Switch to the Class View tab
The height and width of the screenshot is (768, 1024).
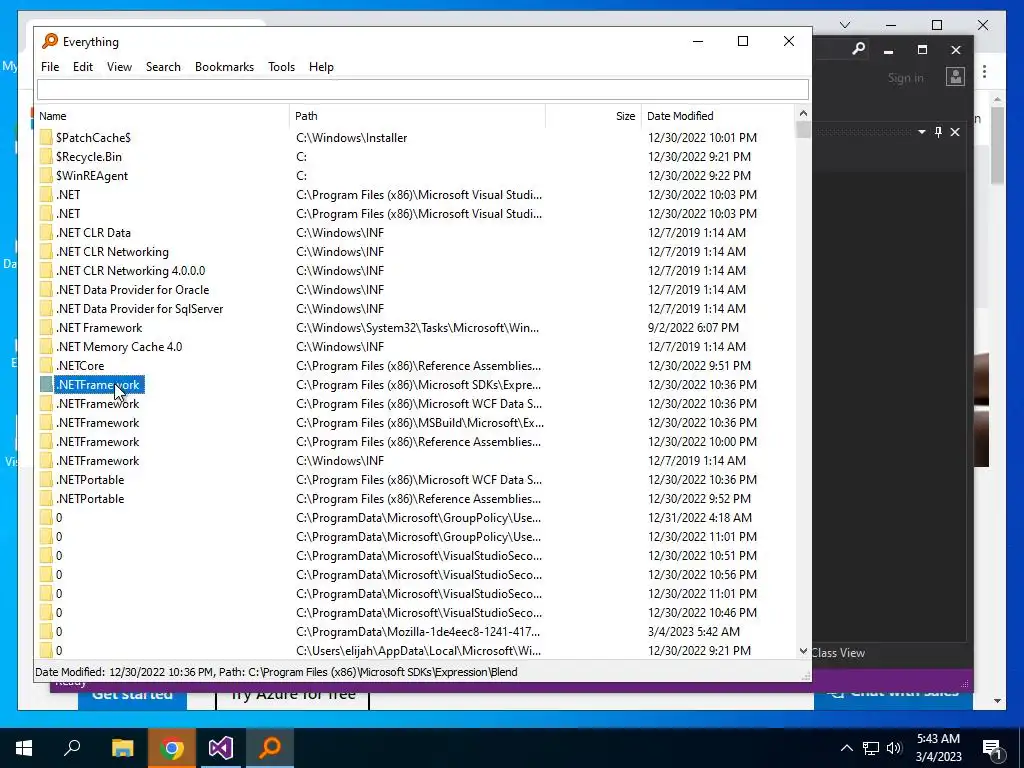[839, 652]
